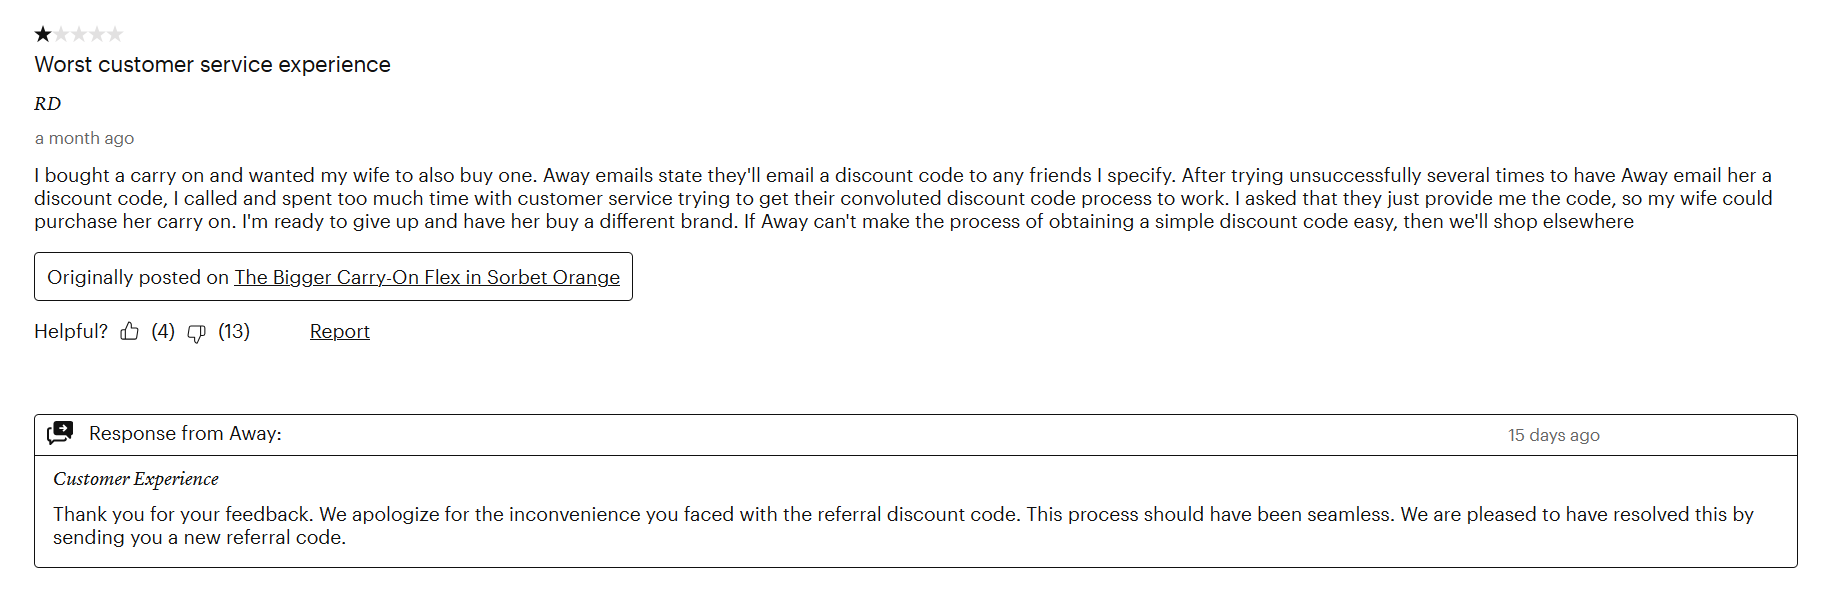Image resolution: width=1840 pixels, height=591 pixels.
Task: Click the review title Worst customer service experience
Action: pos(212,64)
